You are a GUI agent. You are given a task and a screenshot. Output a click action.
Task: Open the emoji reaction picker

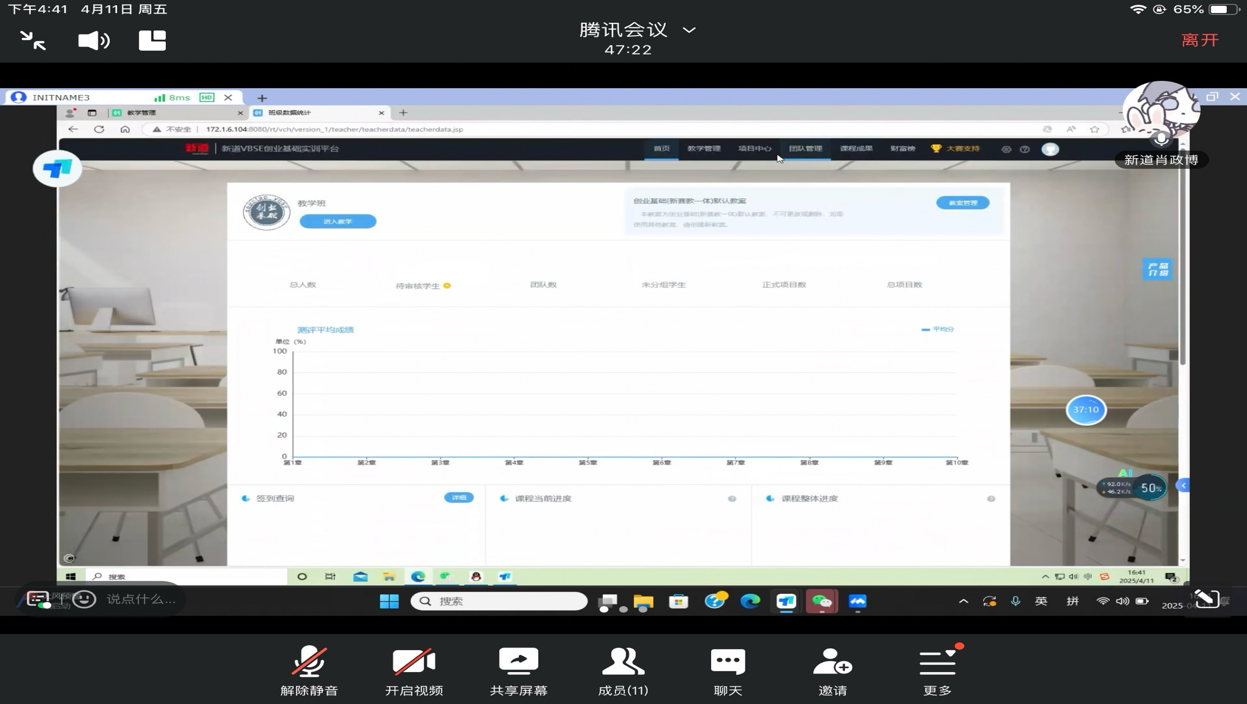tap(84, 599)
